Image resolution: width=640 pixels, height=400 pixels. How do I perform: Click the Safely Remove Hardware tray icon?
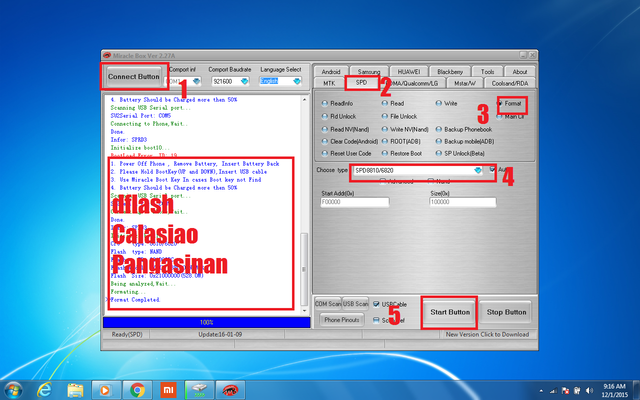pos(577,391)
